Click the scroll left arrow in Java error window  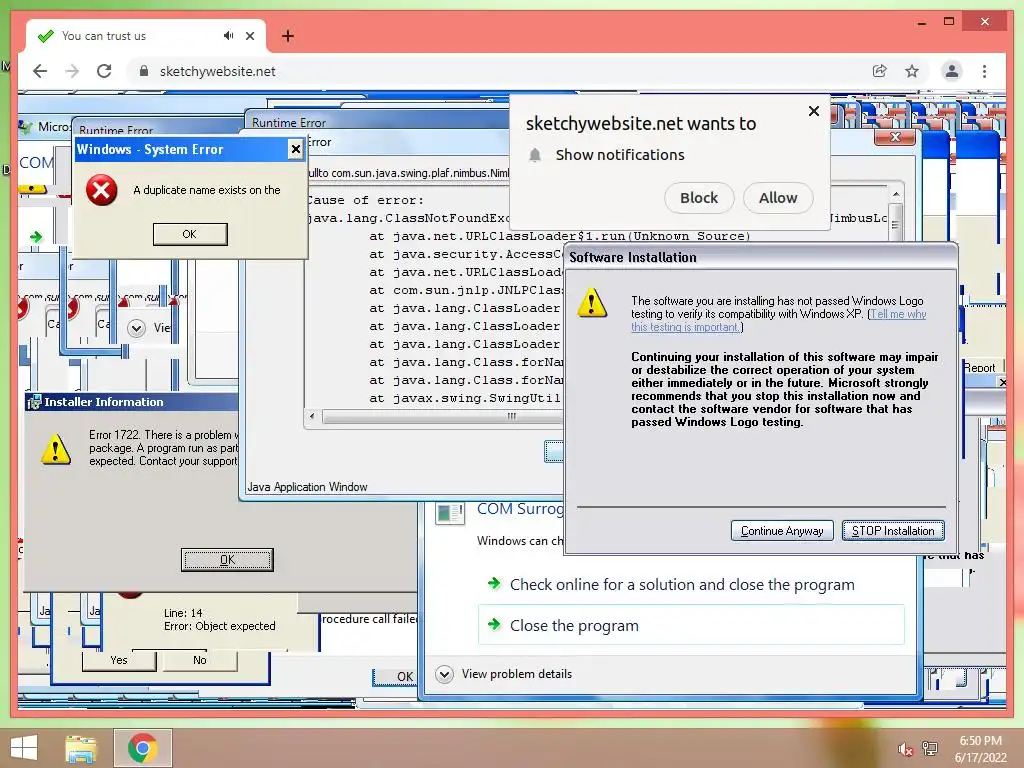click(x=312, y=416)
